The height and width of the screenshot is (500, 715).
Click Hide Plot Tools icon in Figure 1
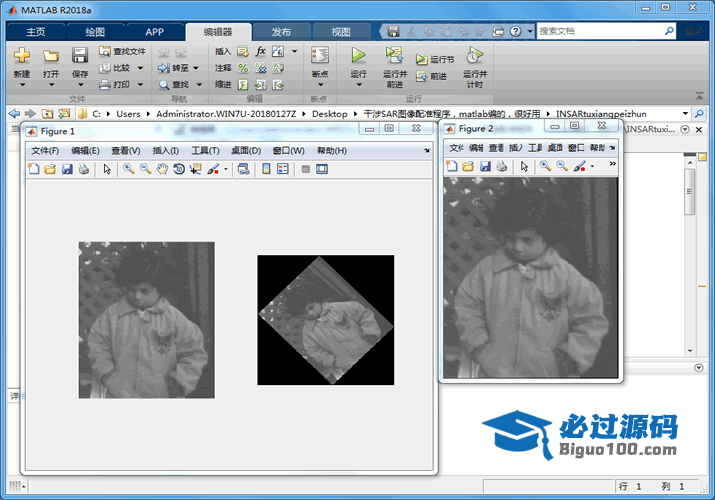pos(306,169)
